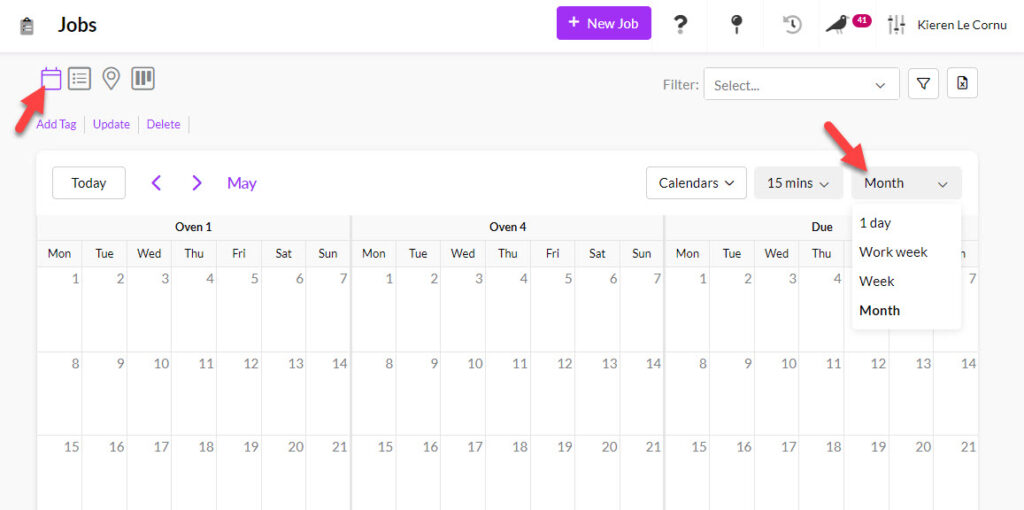Expand the Filter Select dropdown
This screenshot has height=510, width=1024.
coord(800,85)
